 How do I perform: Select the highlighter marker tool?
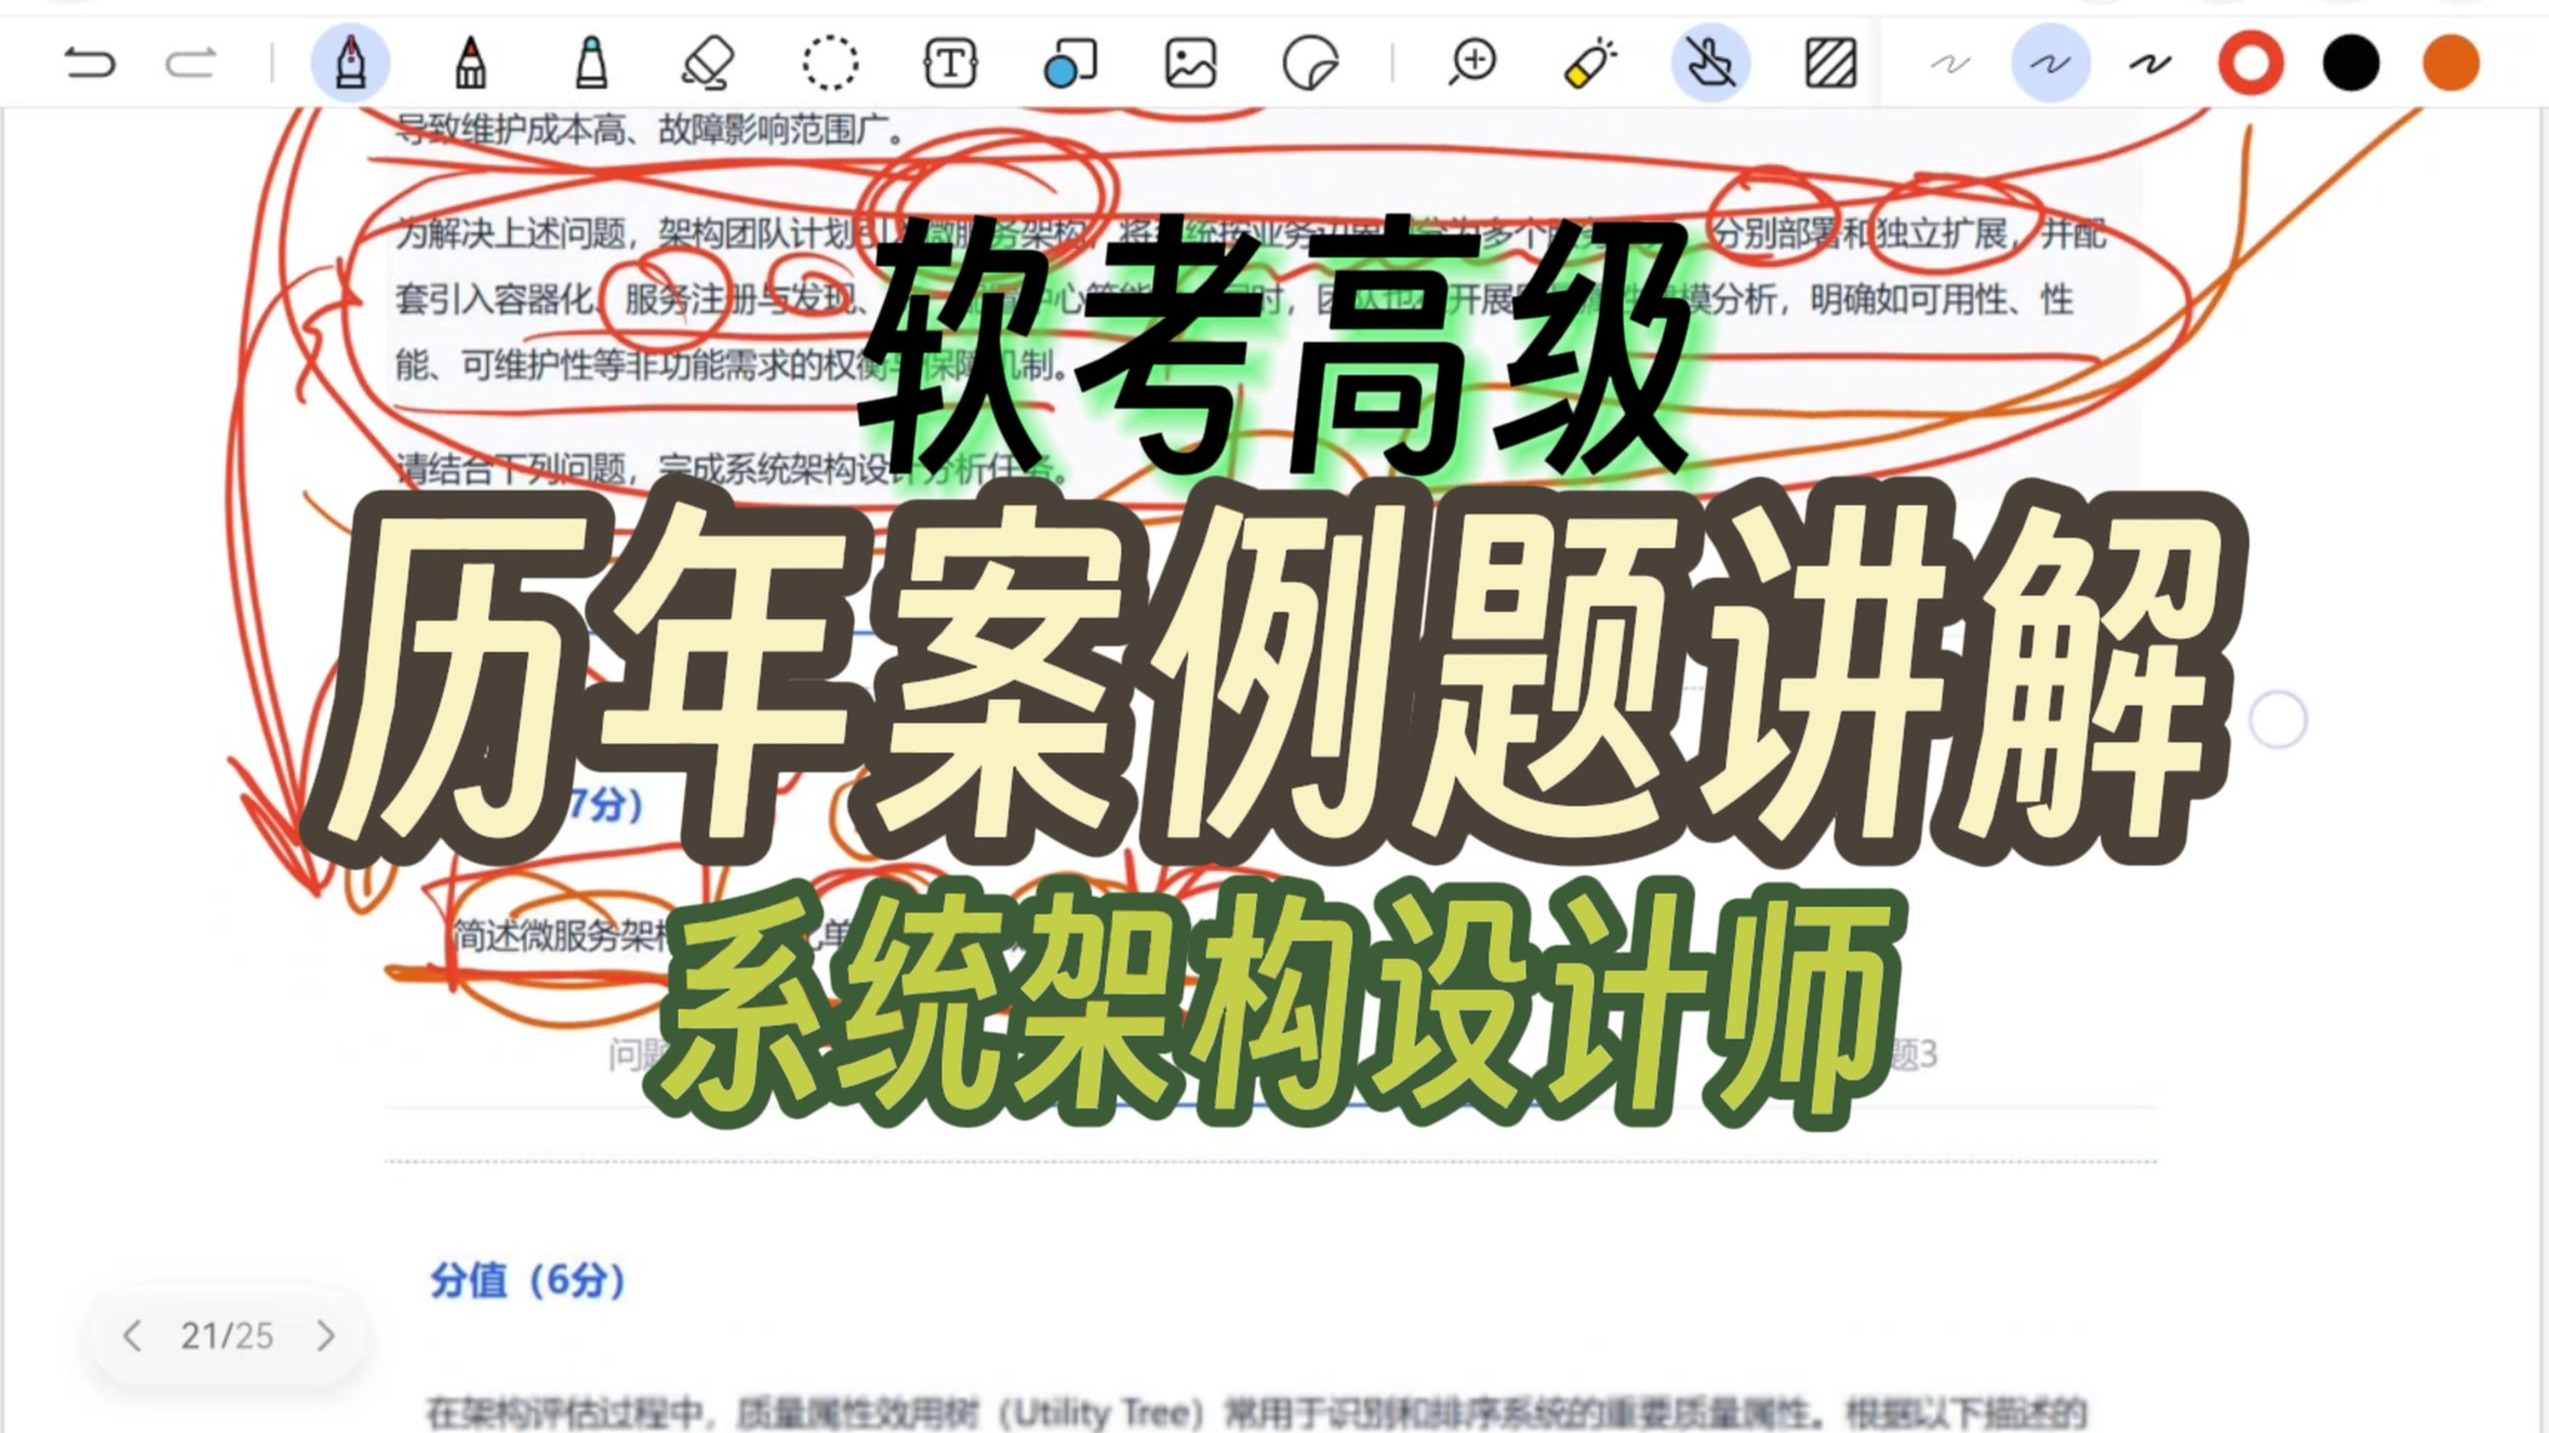click(591, 63)
